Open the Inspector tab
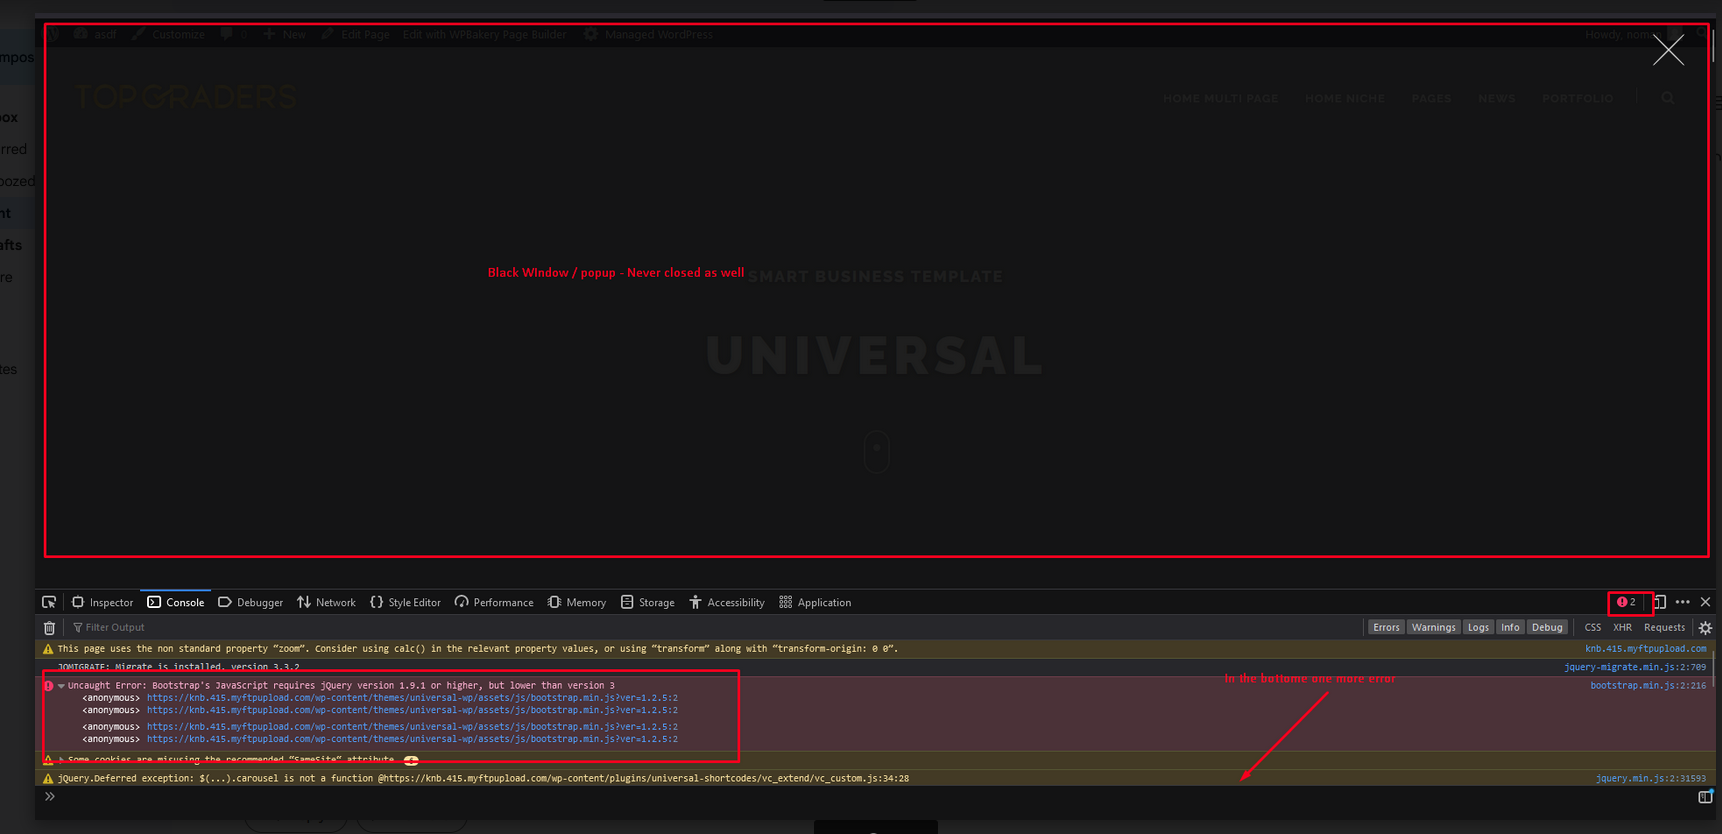This screenshot has width=1722, height=834. [102, 602]
